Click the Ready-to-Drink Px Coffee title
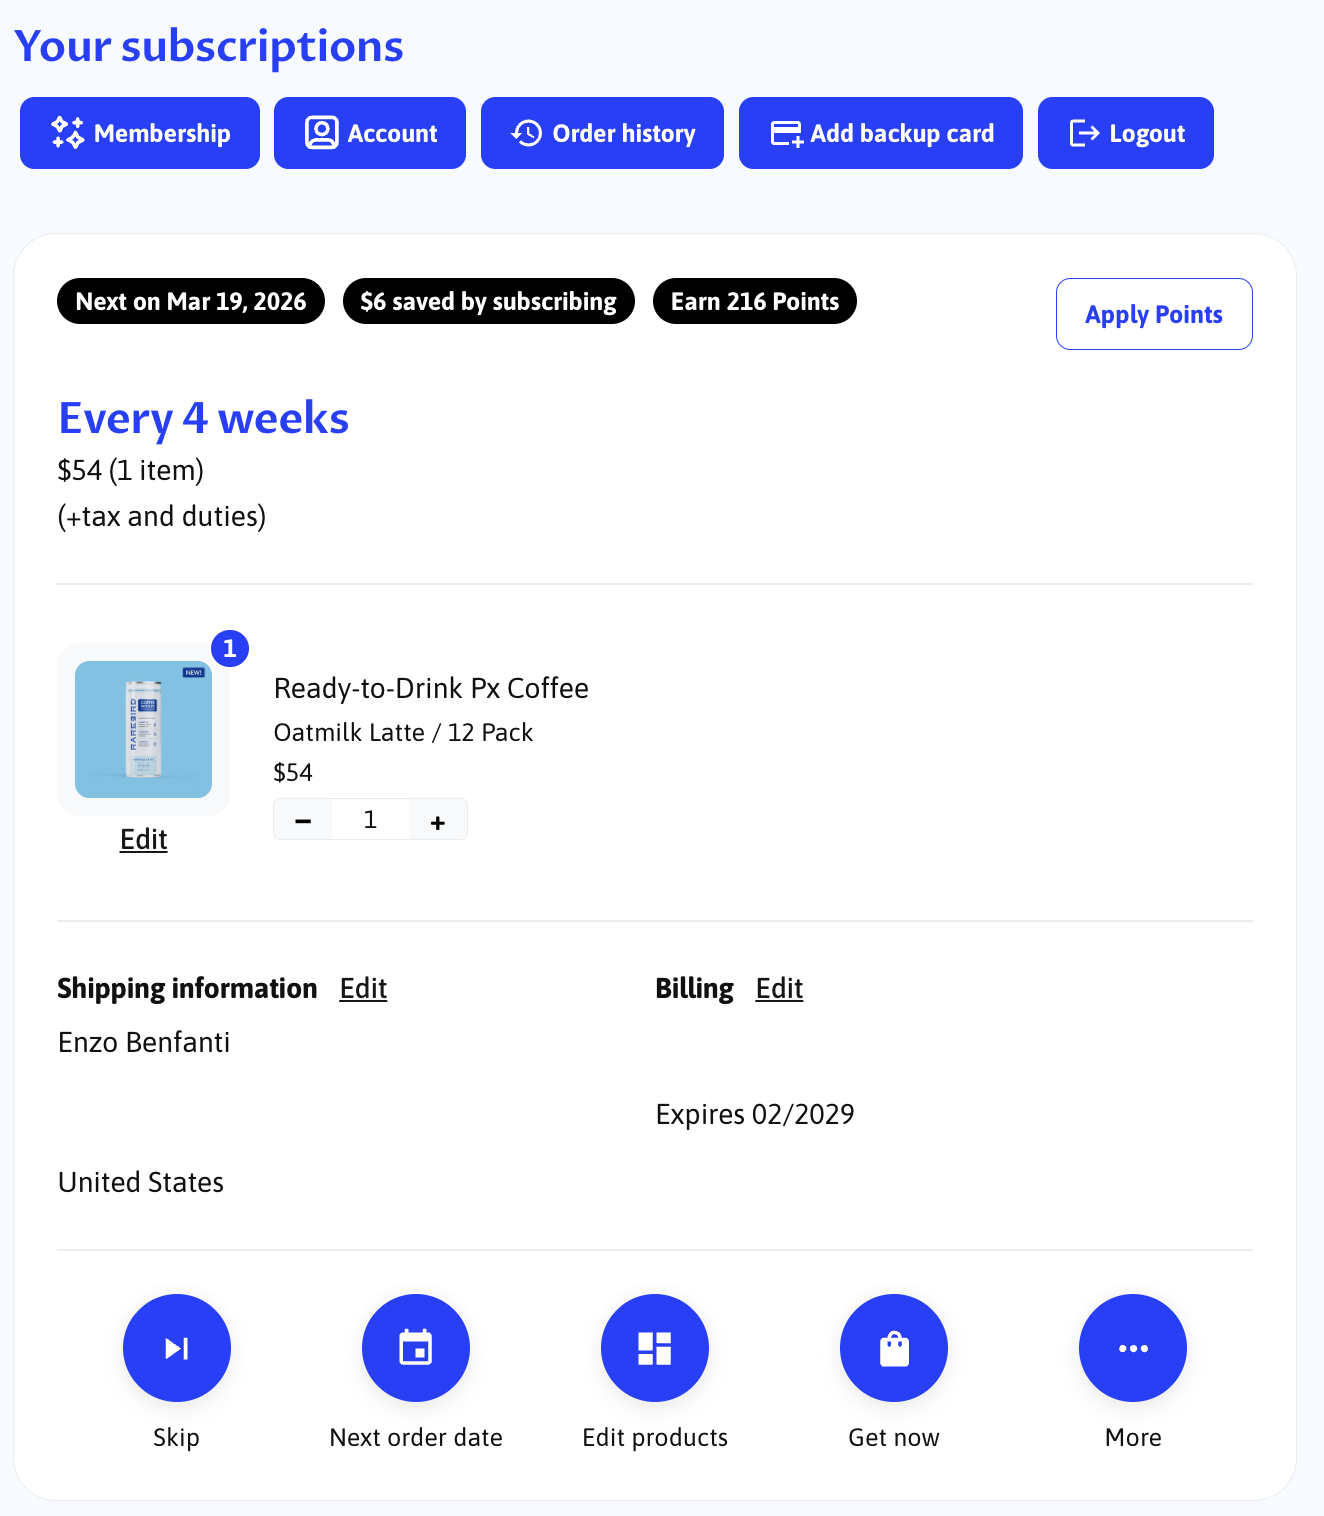 tap(431, 688)
